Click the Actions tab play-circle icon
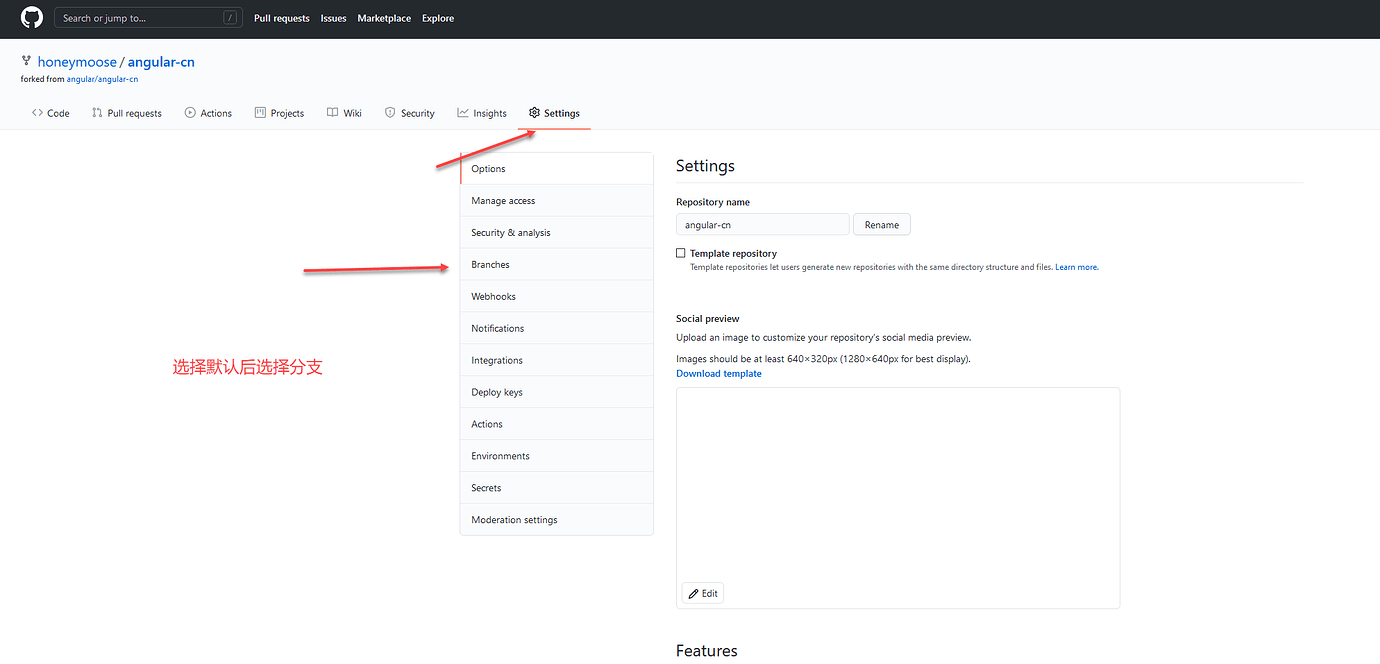The width and height of the screenshot is (1380, 664). point(190,113)
